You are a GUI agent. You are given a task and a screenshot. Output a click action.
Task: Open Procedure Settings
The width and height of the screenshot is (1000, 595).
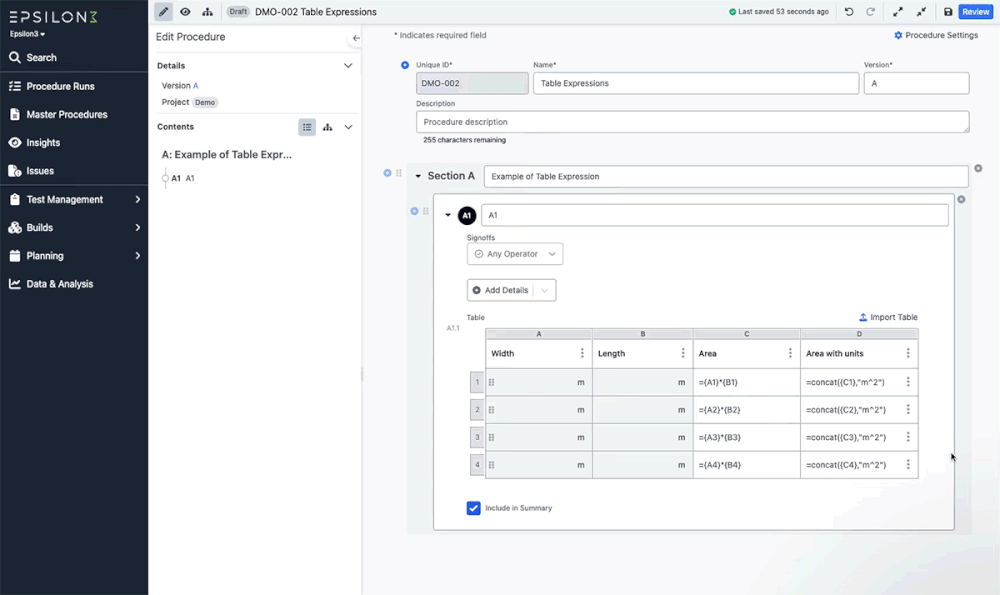(936, 34)
